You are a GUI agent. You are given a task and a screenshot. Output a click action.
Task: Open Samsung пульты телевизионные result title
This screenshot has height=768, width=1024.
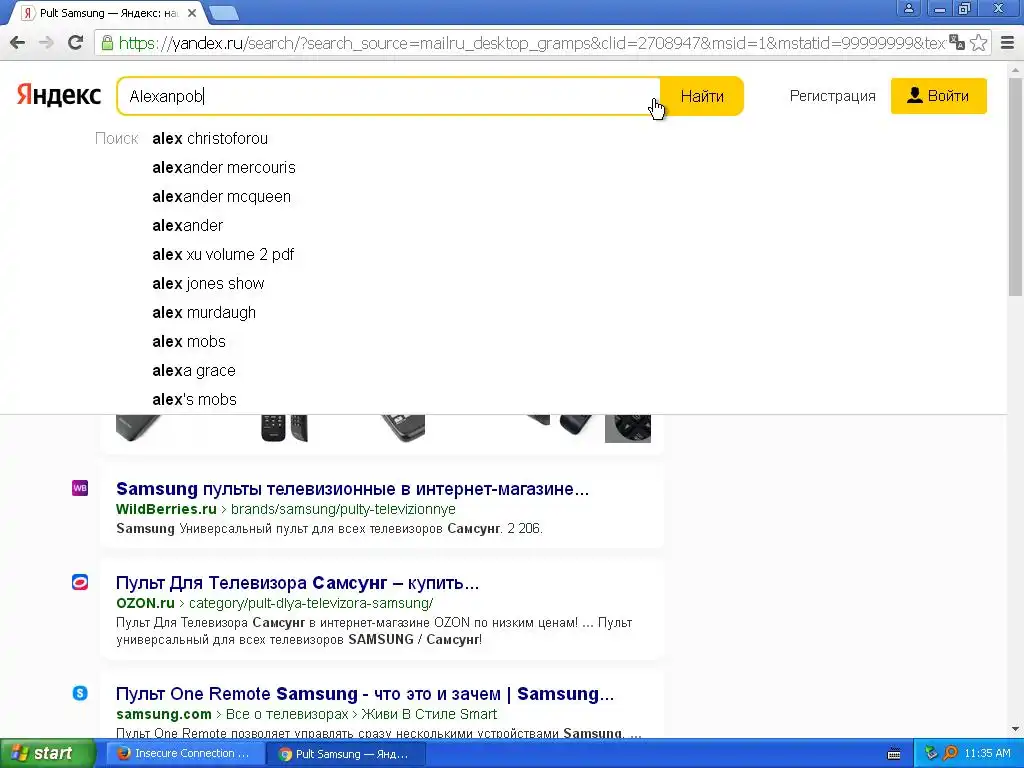point(352,489)
